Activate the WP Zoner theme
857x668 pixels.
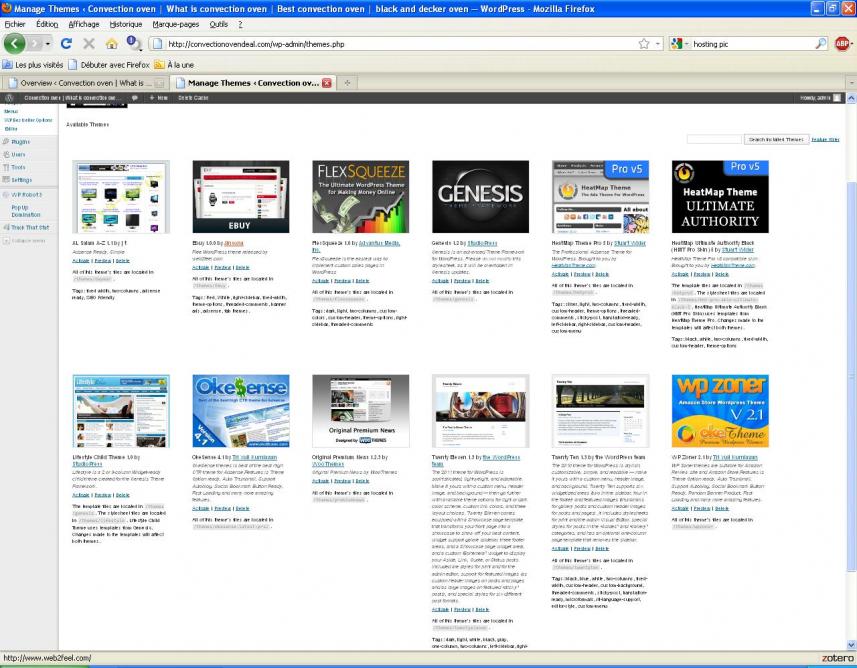pos(680,508)
